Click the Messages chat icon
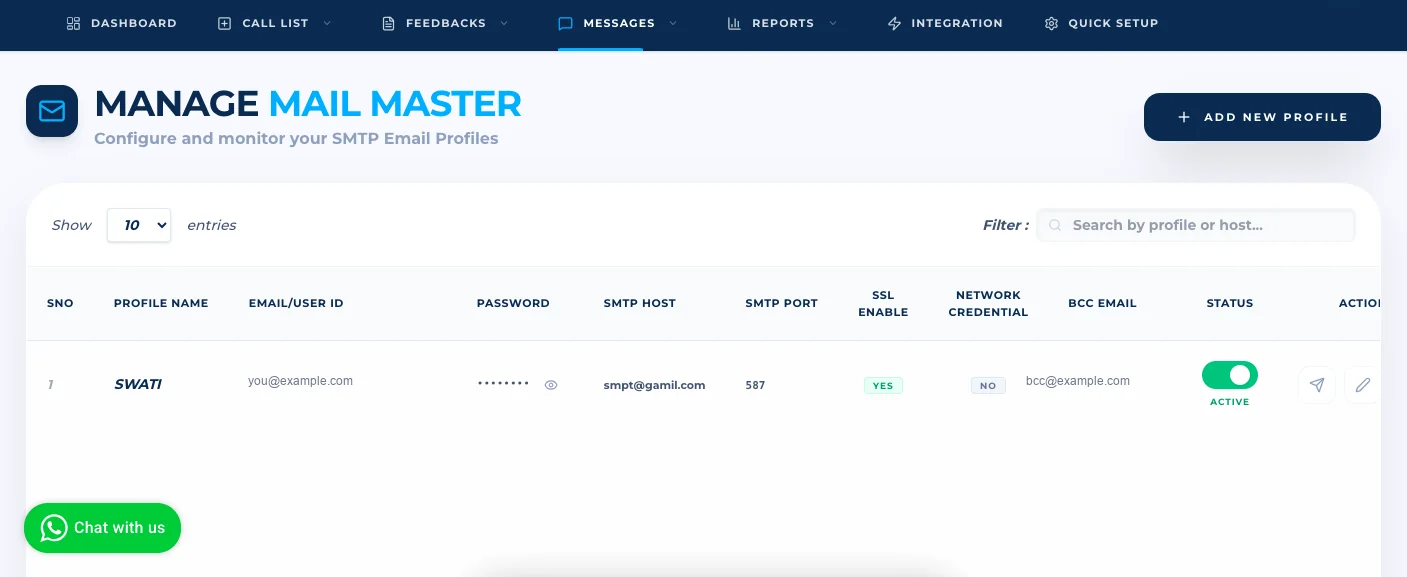The image size is (1407, 577). pos(565,23)
